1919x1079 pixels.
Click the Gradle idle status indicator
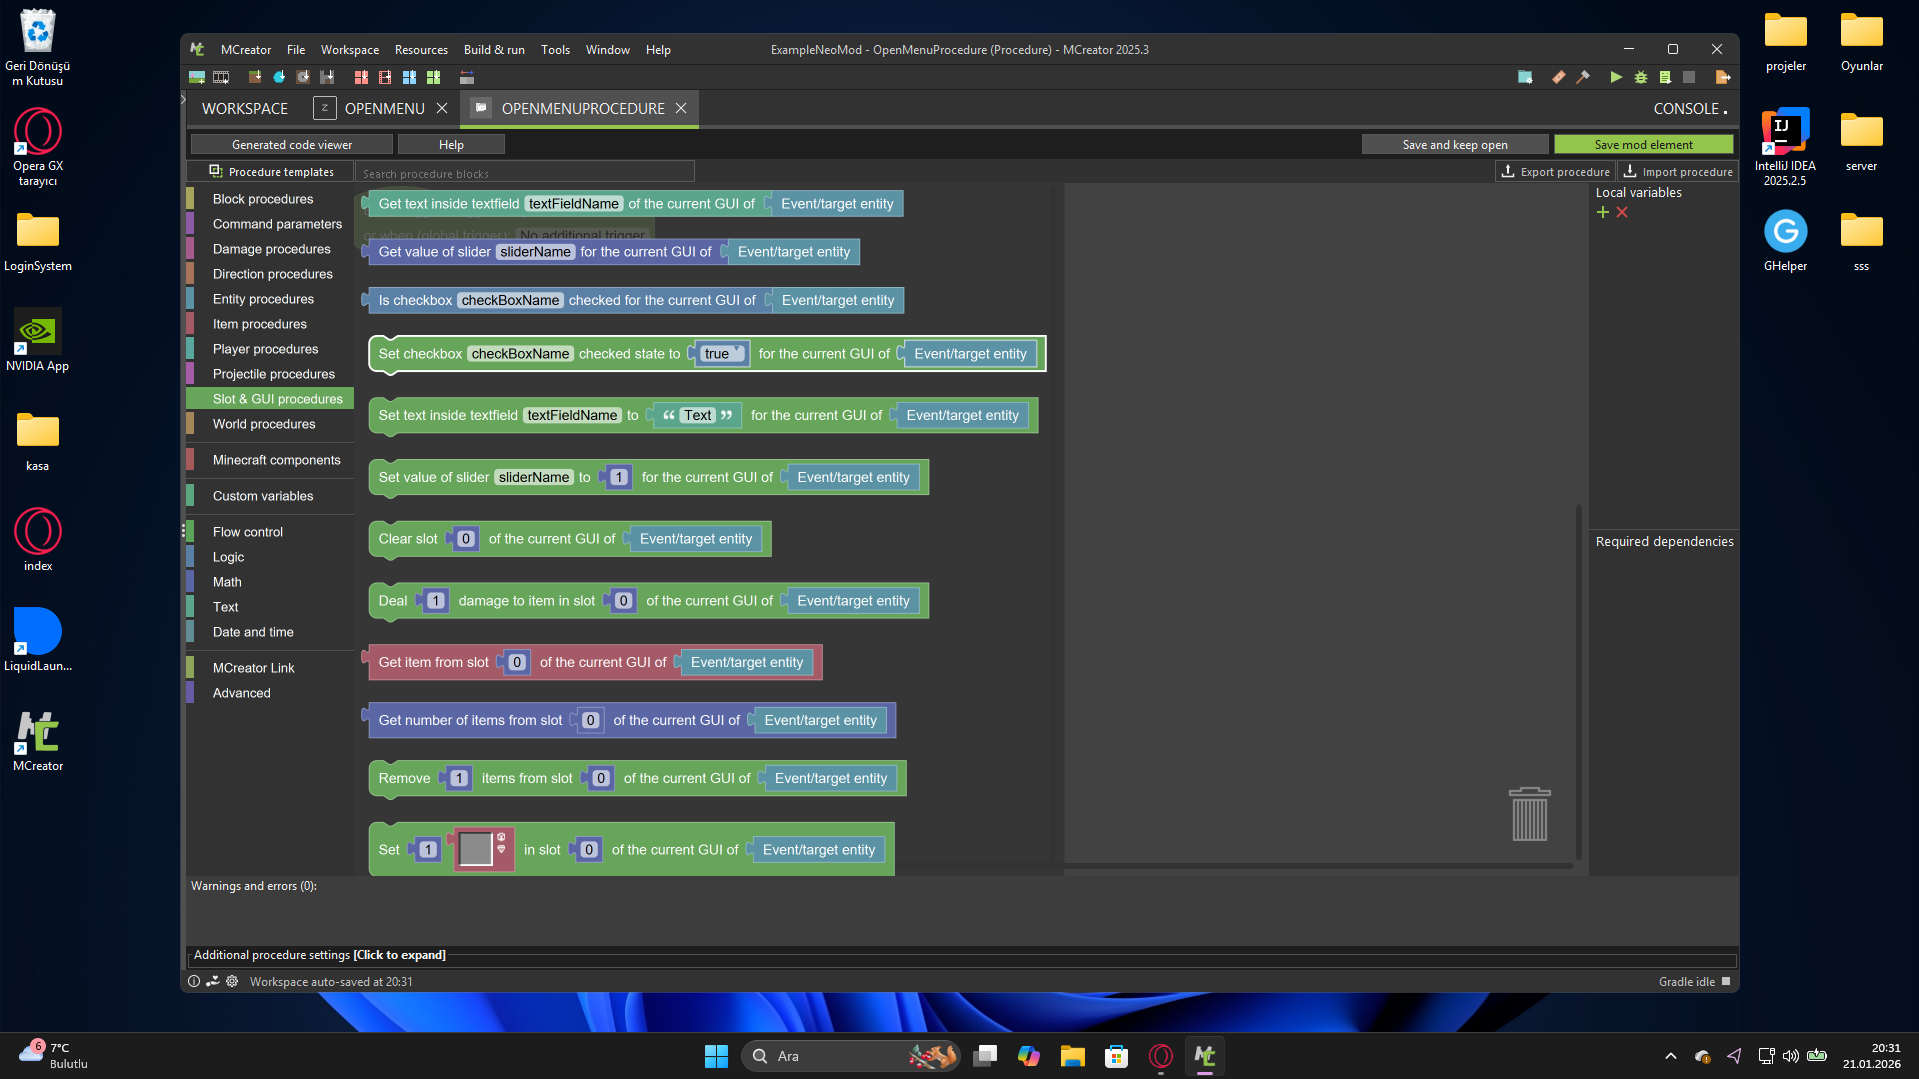pos(1694,981)
